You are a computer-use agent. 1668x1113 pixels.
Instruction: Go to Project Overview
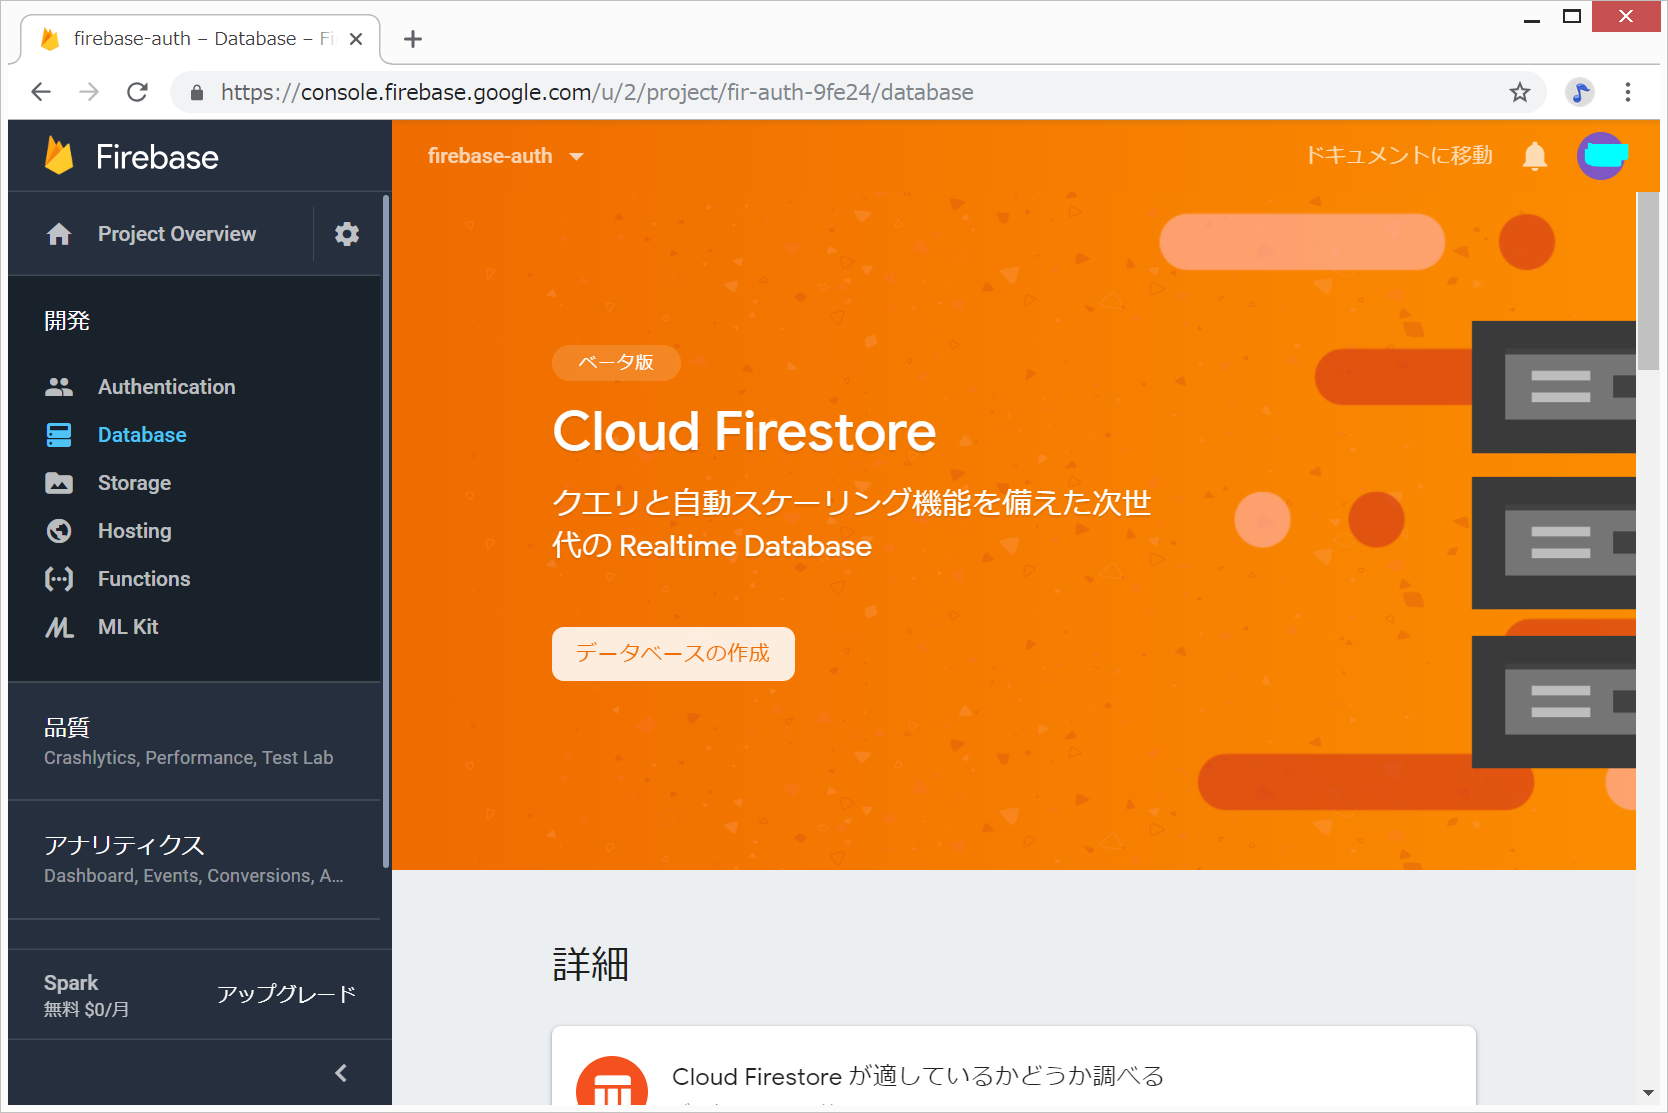point(176,234)
